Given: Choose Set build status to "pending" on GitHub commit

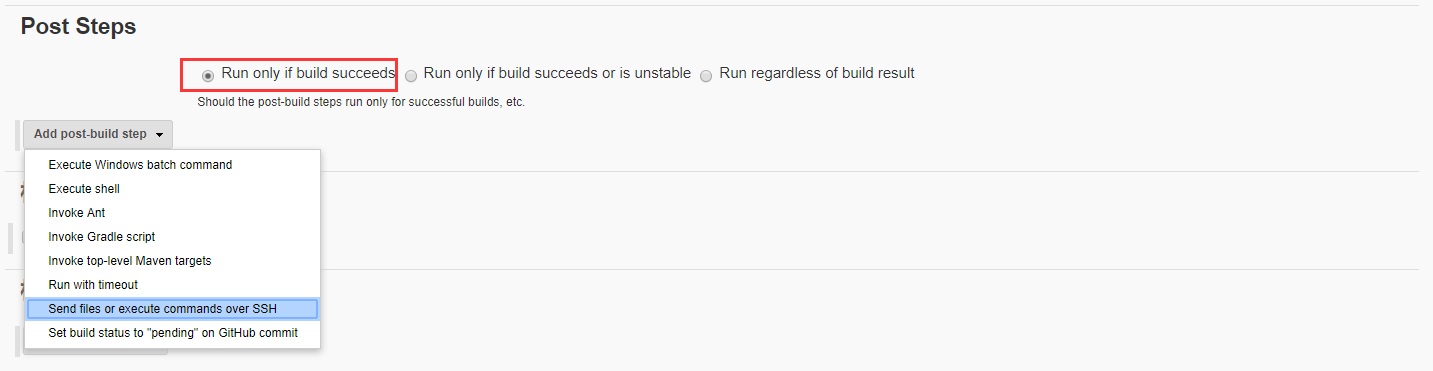Looking at the screenshot, I should (172, 333).
